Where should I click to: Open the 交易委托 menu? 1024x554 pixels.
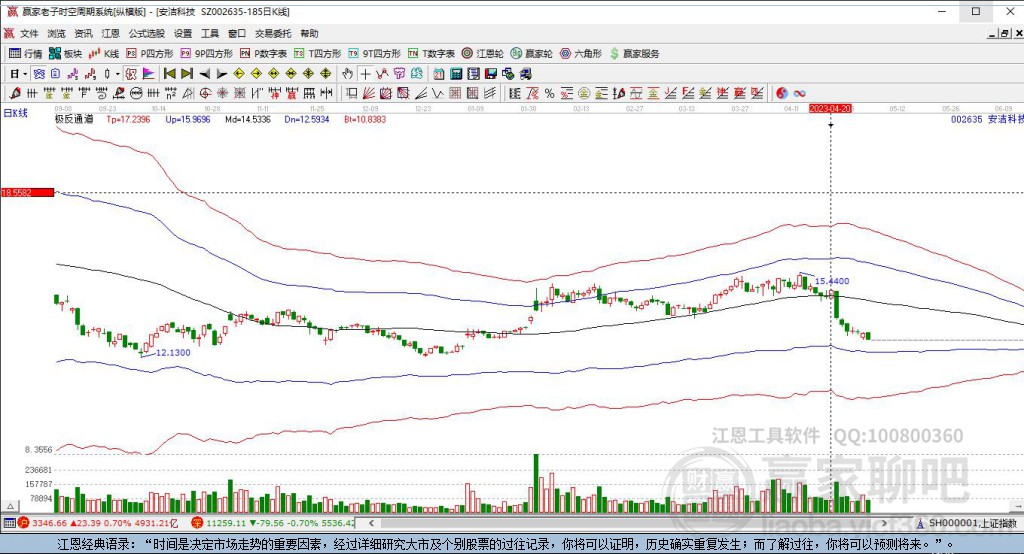coord(272,33)
